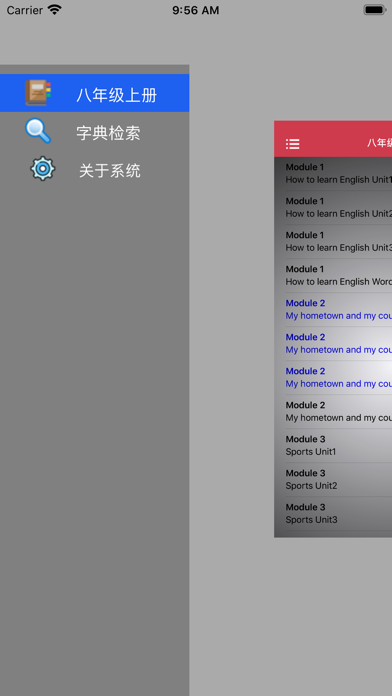The height and width of the screenshot is (696, 392).
Task: Open Module 1 How to learn English Words row
Action: pos(333,276)
